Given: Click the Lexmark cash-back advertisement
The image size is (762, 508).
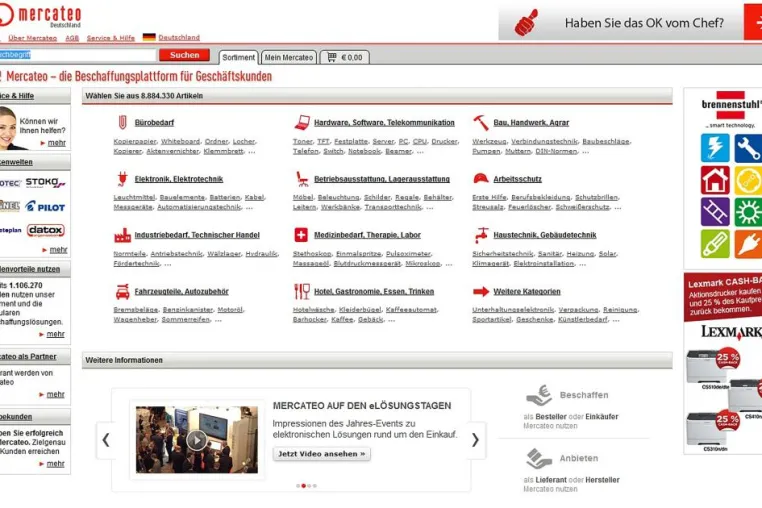Looking at the screenshot, I should 723,363.
